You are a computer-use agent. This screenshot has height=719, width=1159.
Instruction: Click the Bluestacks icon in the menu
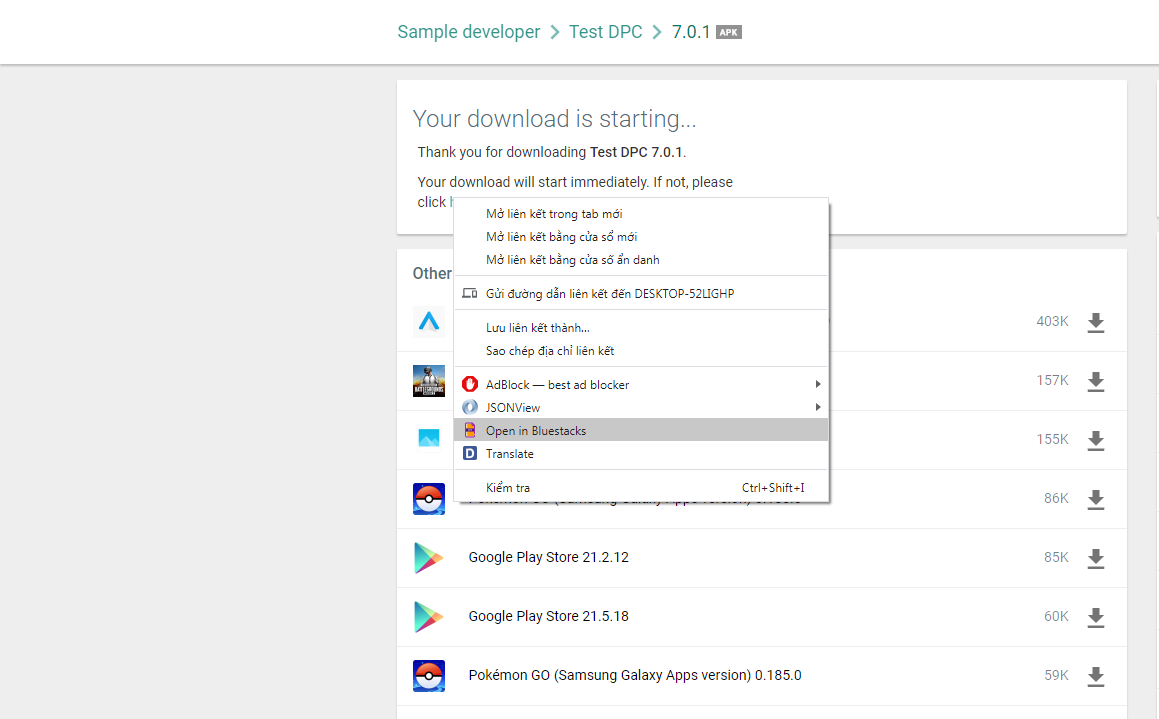click(469, 430)
